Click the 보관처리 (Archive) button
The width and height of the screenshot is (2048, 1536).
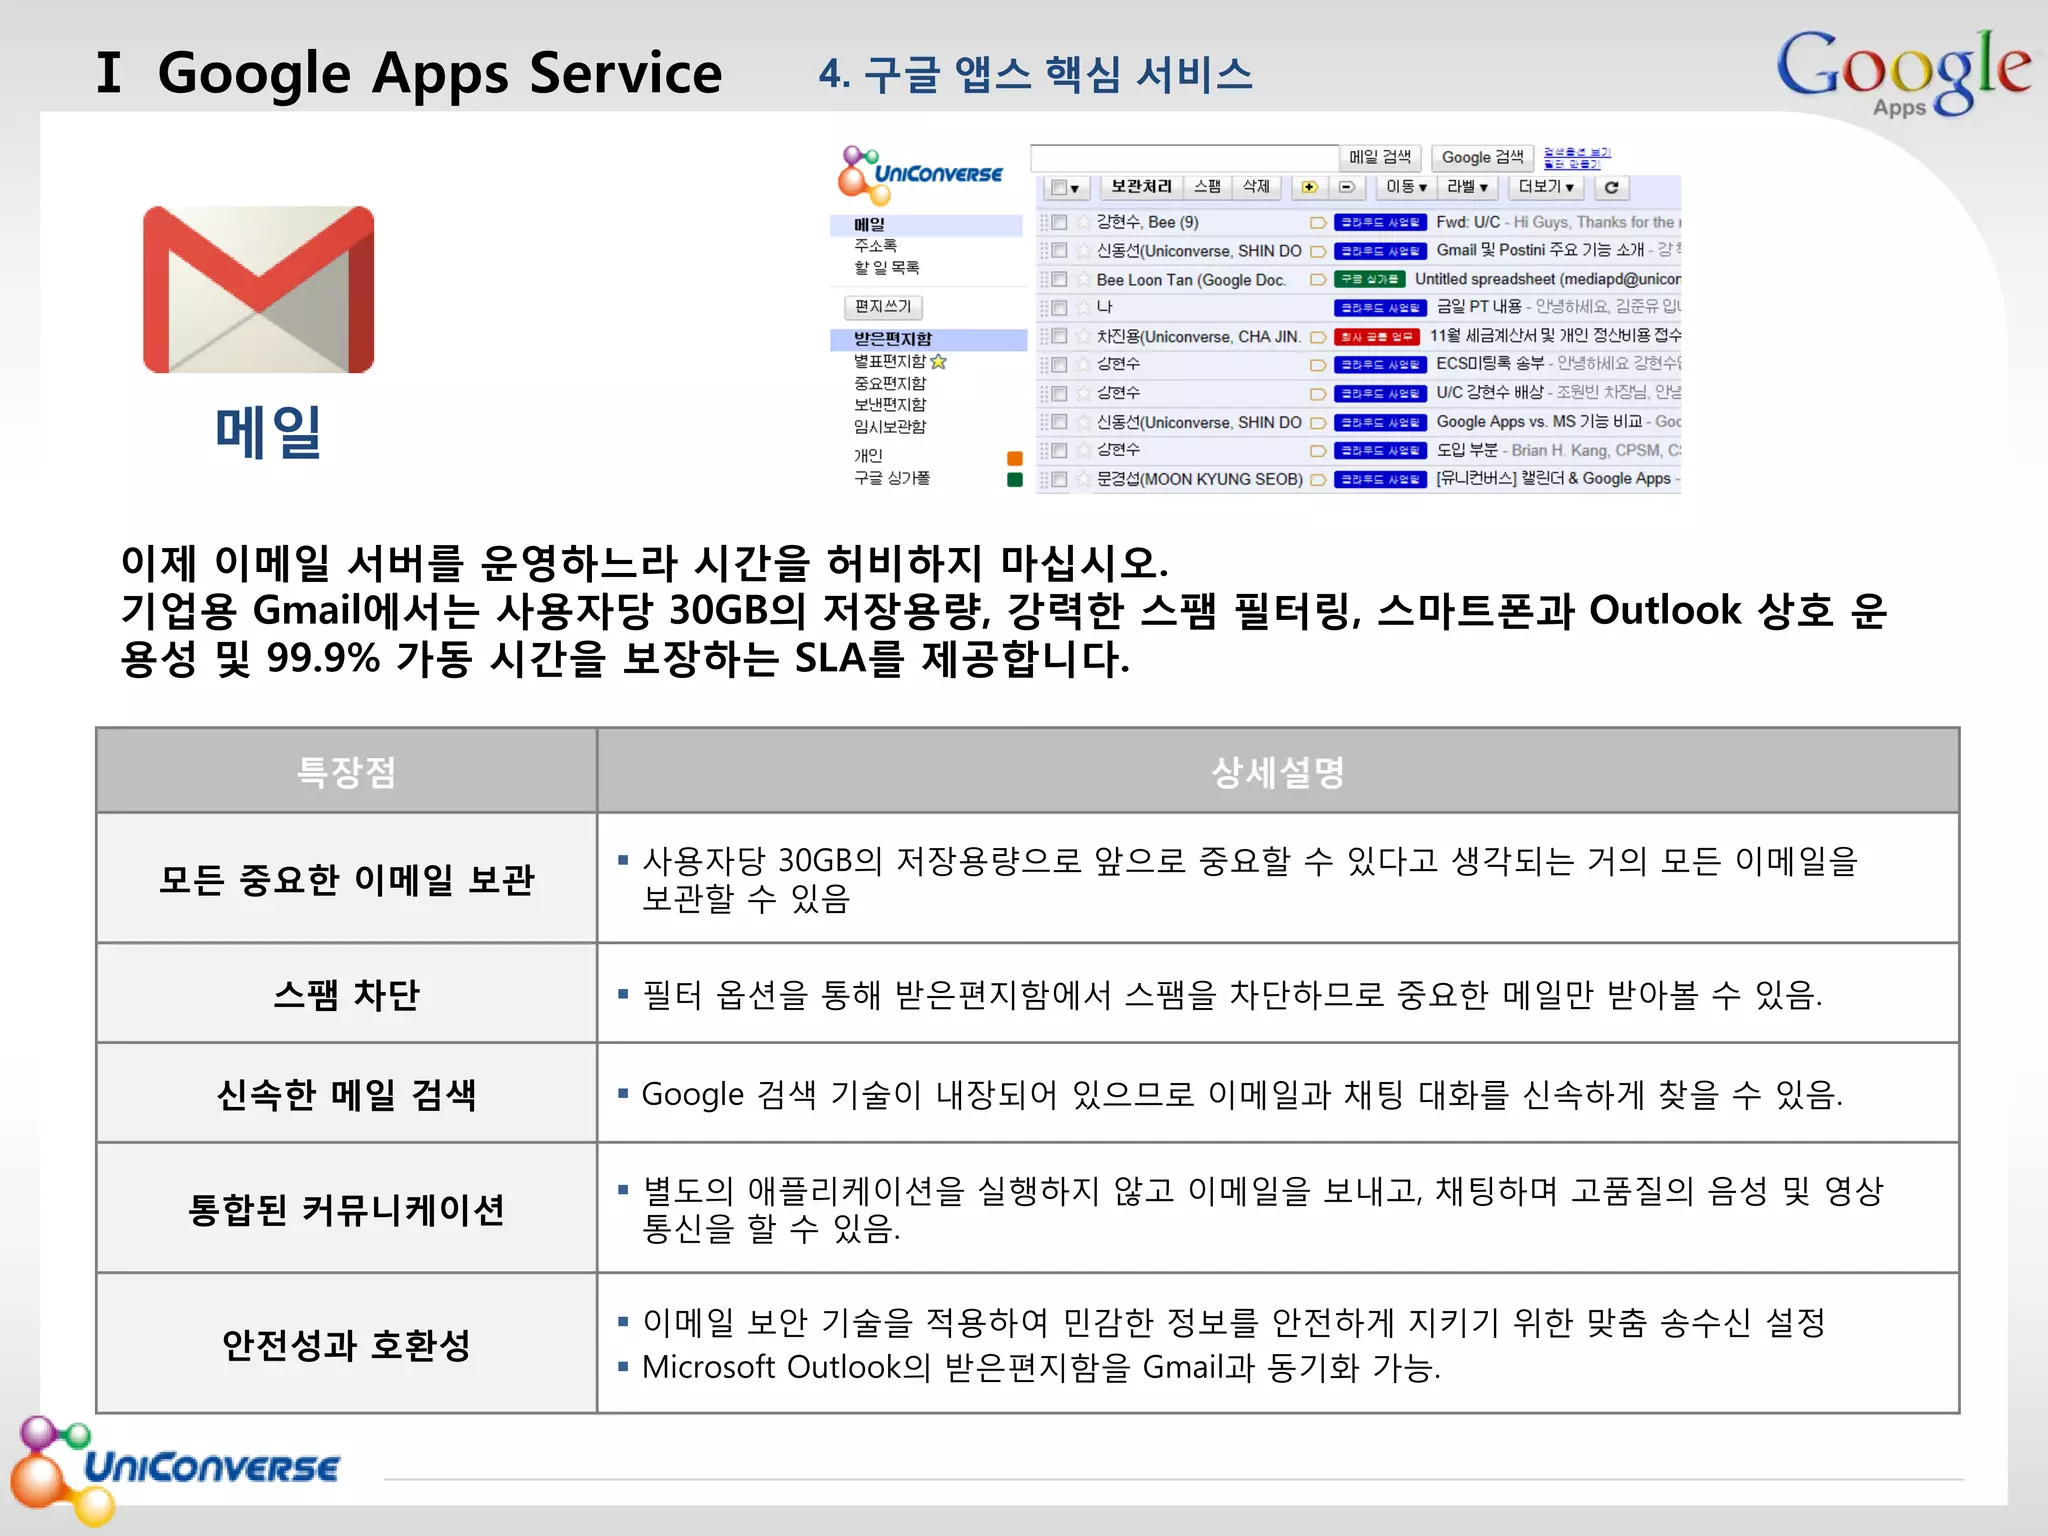point(1141,187)
